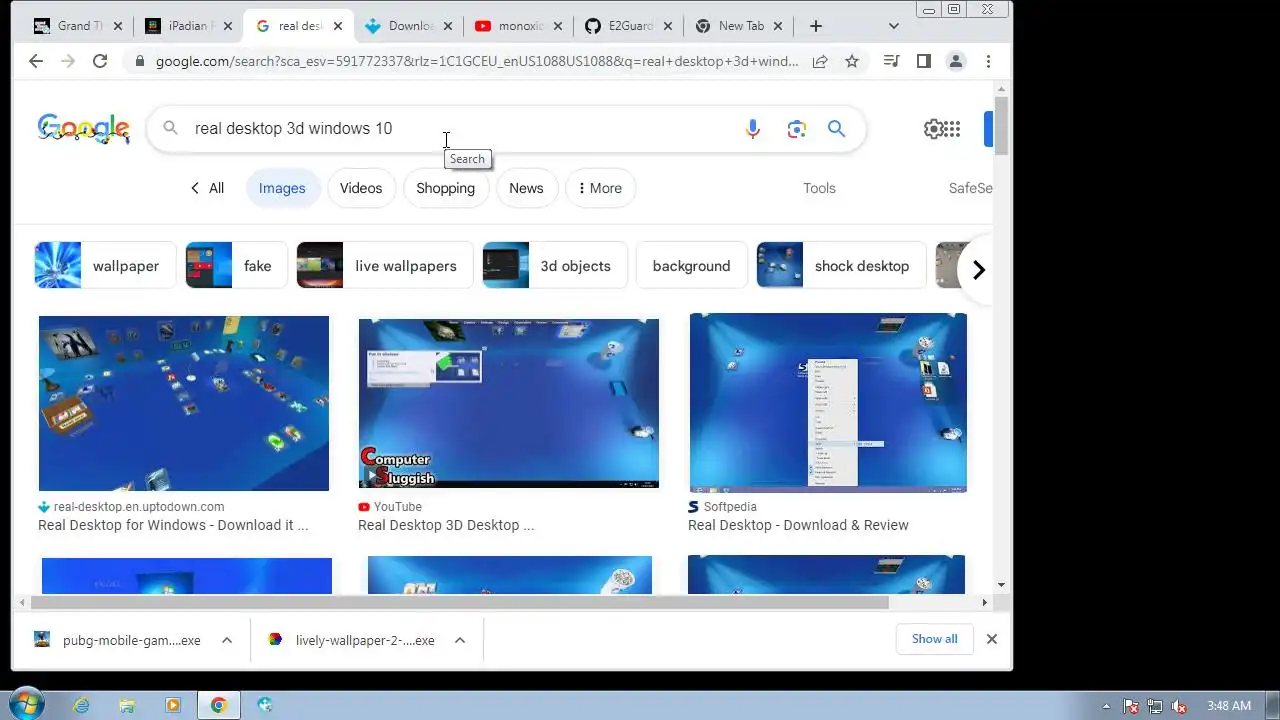The height and width of the screenshot is (720, 1280).
Task: Click the URL address bar
Action: click(x=477, y=61)
